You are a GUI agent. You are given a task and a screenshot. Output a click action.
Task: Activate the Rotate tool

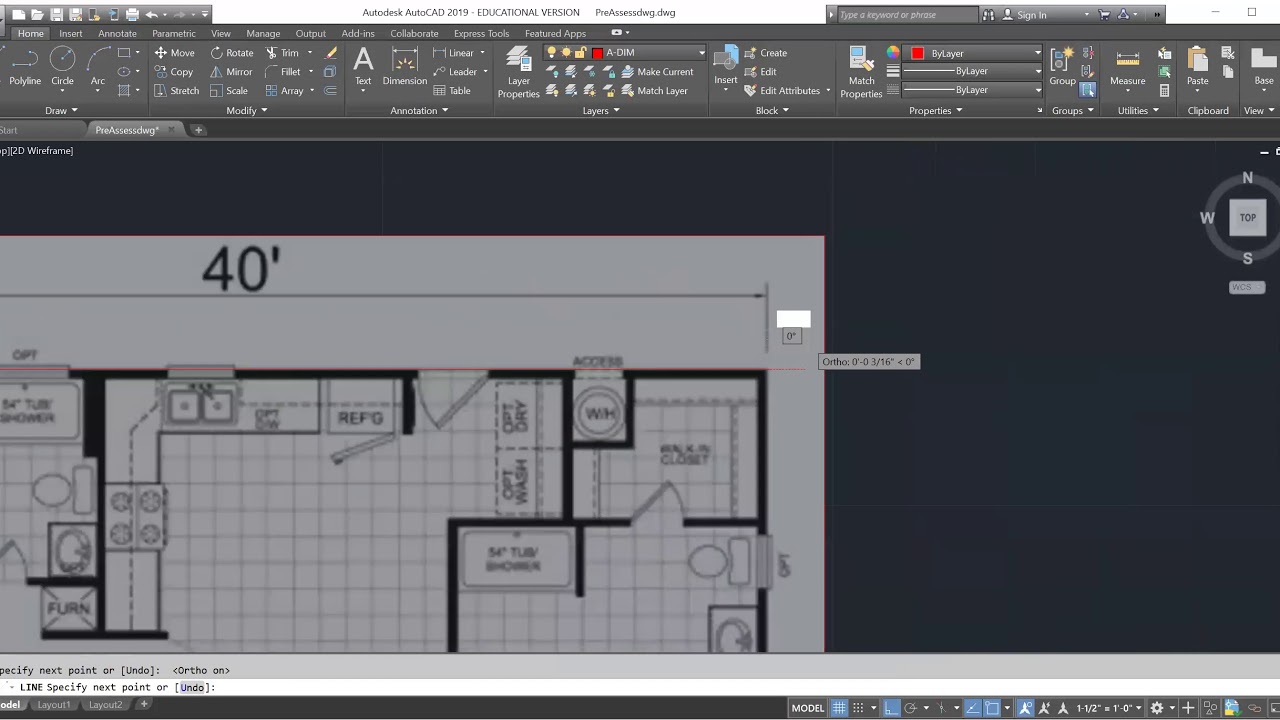coord(232,53)
